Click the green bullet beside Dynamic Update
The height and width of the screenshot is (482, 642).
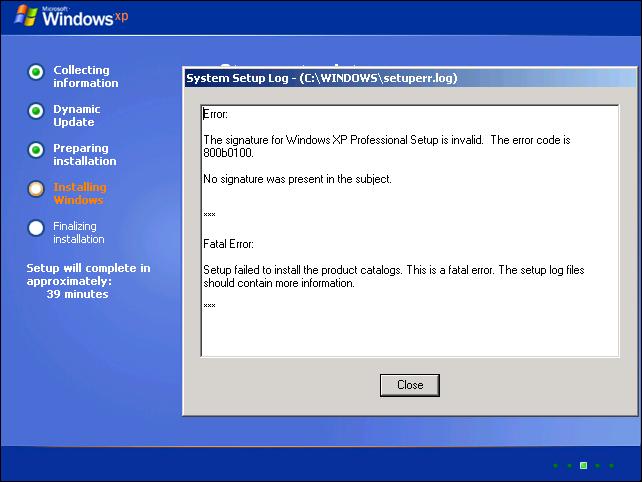tap(36, 111)
